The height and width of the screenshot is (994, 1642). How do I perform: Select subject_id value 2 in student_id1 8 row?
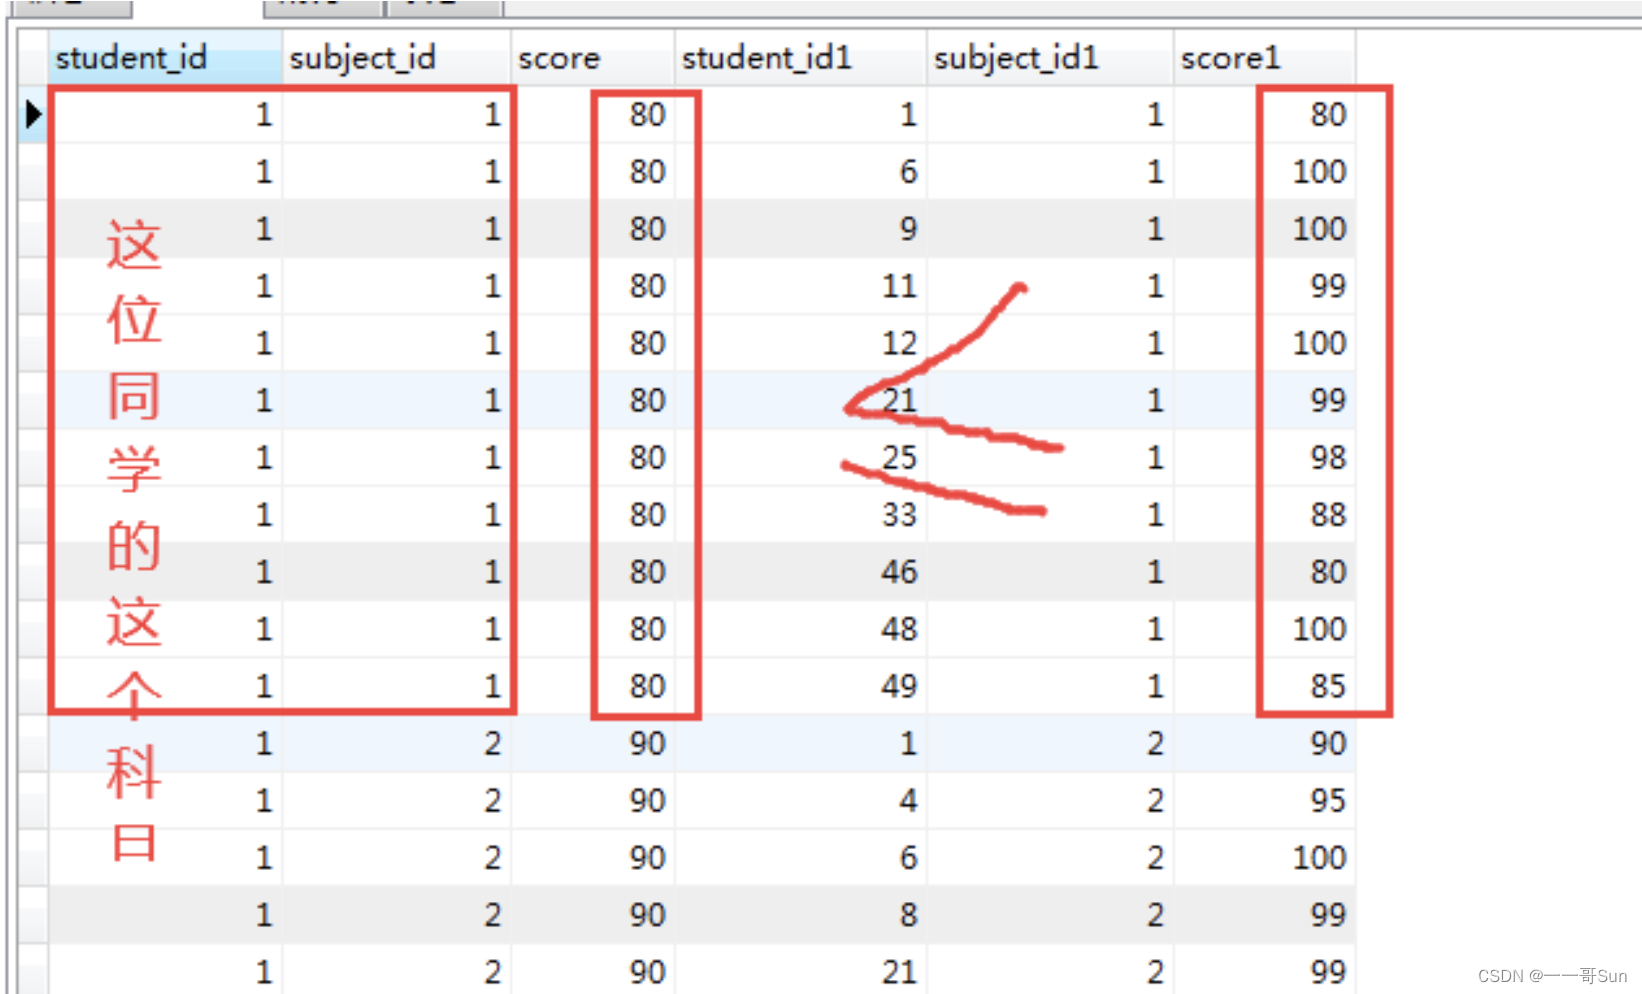pos(396,914)
